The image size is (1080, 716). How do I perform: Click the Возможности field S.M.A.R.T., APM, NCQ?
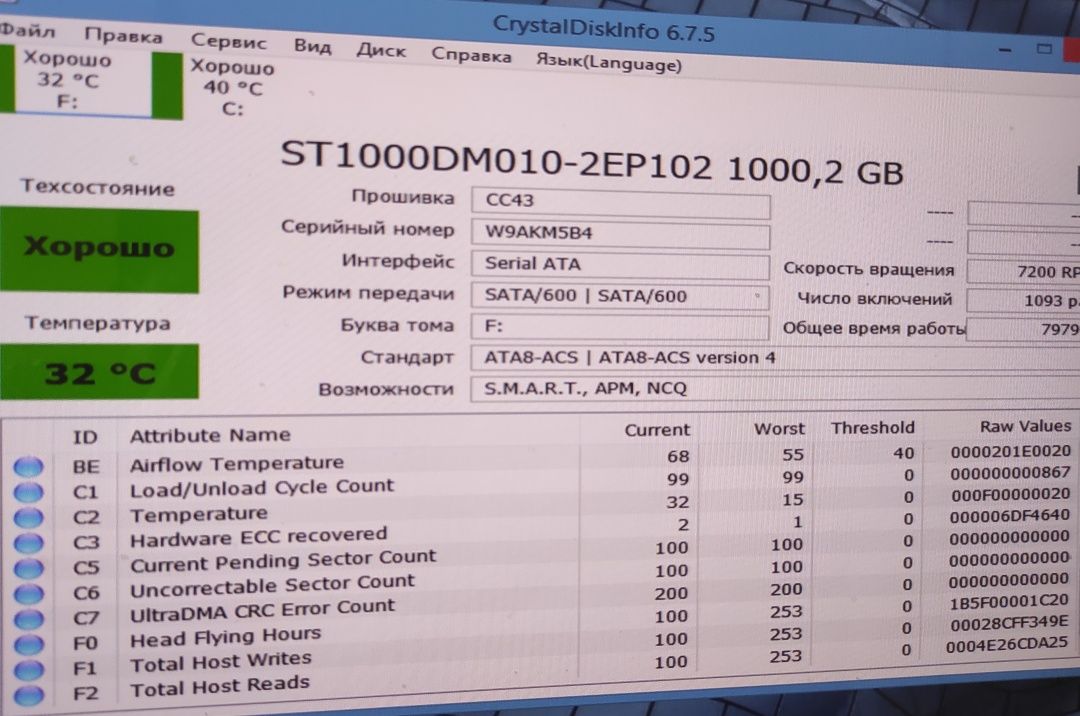click(x=775, y=389)
